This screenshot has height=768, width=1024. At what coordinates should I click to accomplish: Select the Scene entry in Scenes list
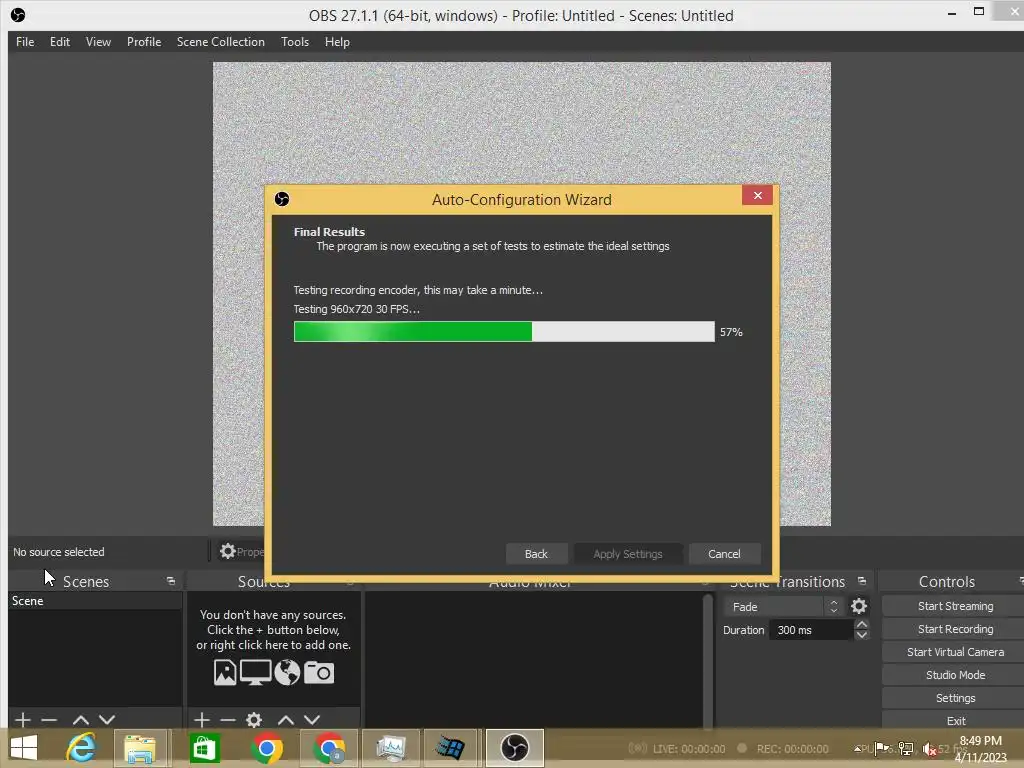pos(95,601)
